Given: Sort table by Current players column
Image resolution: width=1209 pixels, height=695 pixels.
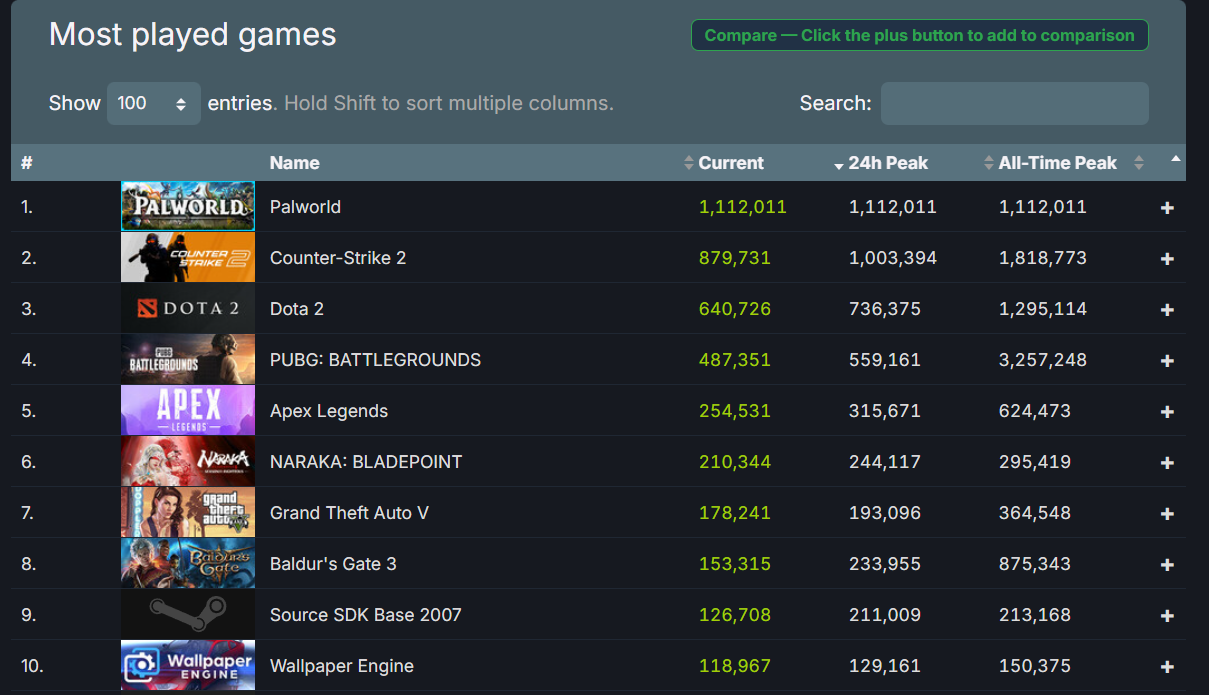Looking at the screenshot, I should [731, 163].
